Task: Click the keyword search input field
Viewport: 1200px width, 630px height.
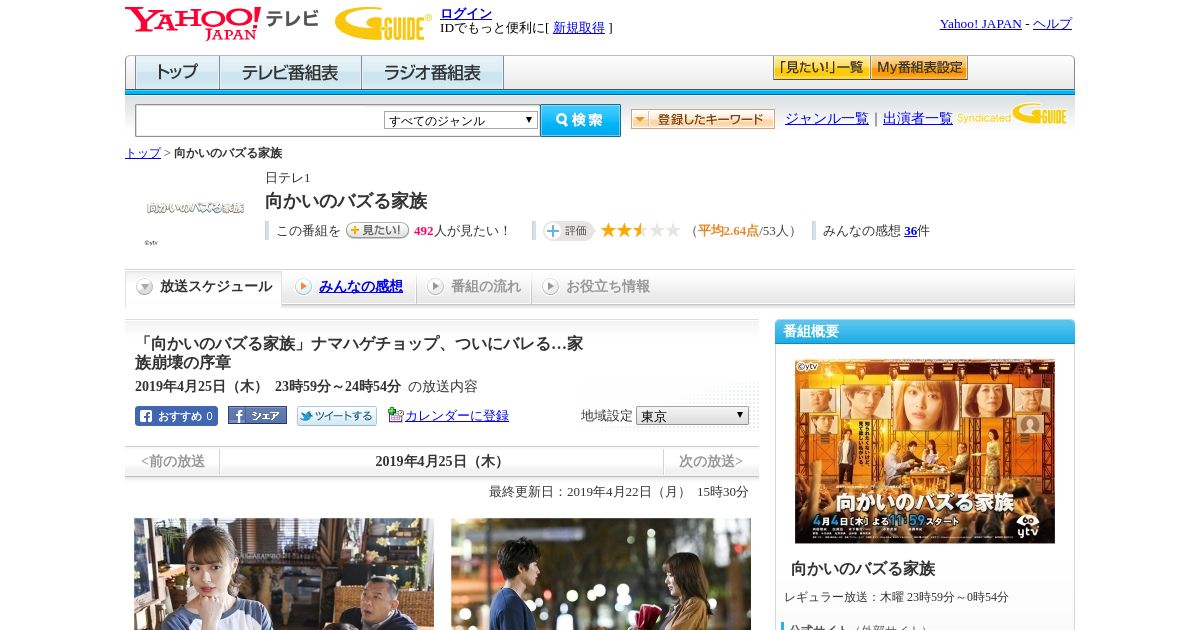Action: coord(259,120)
